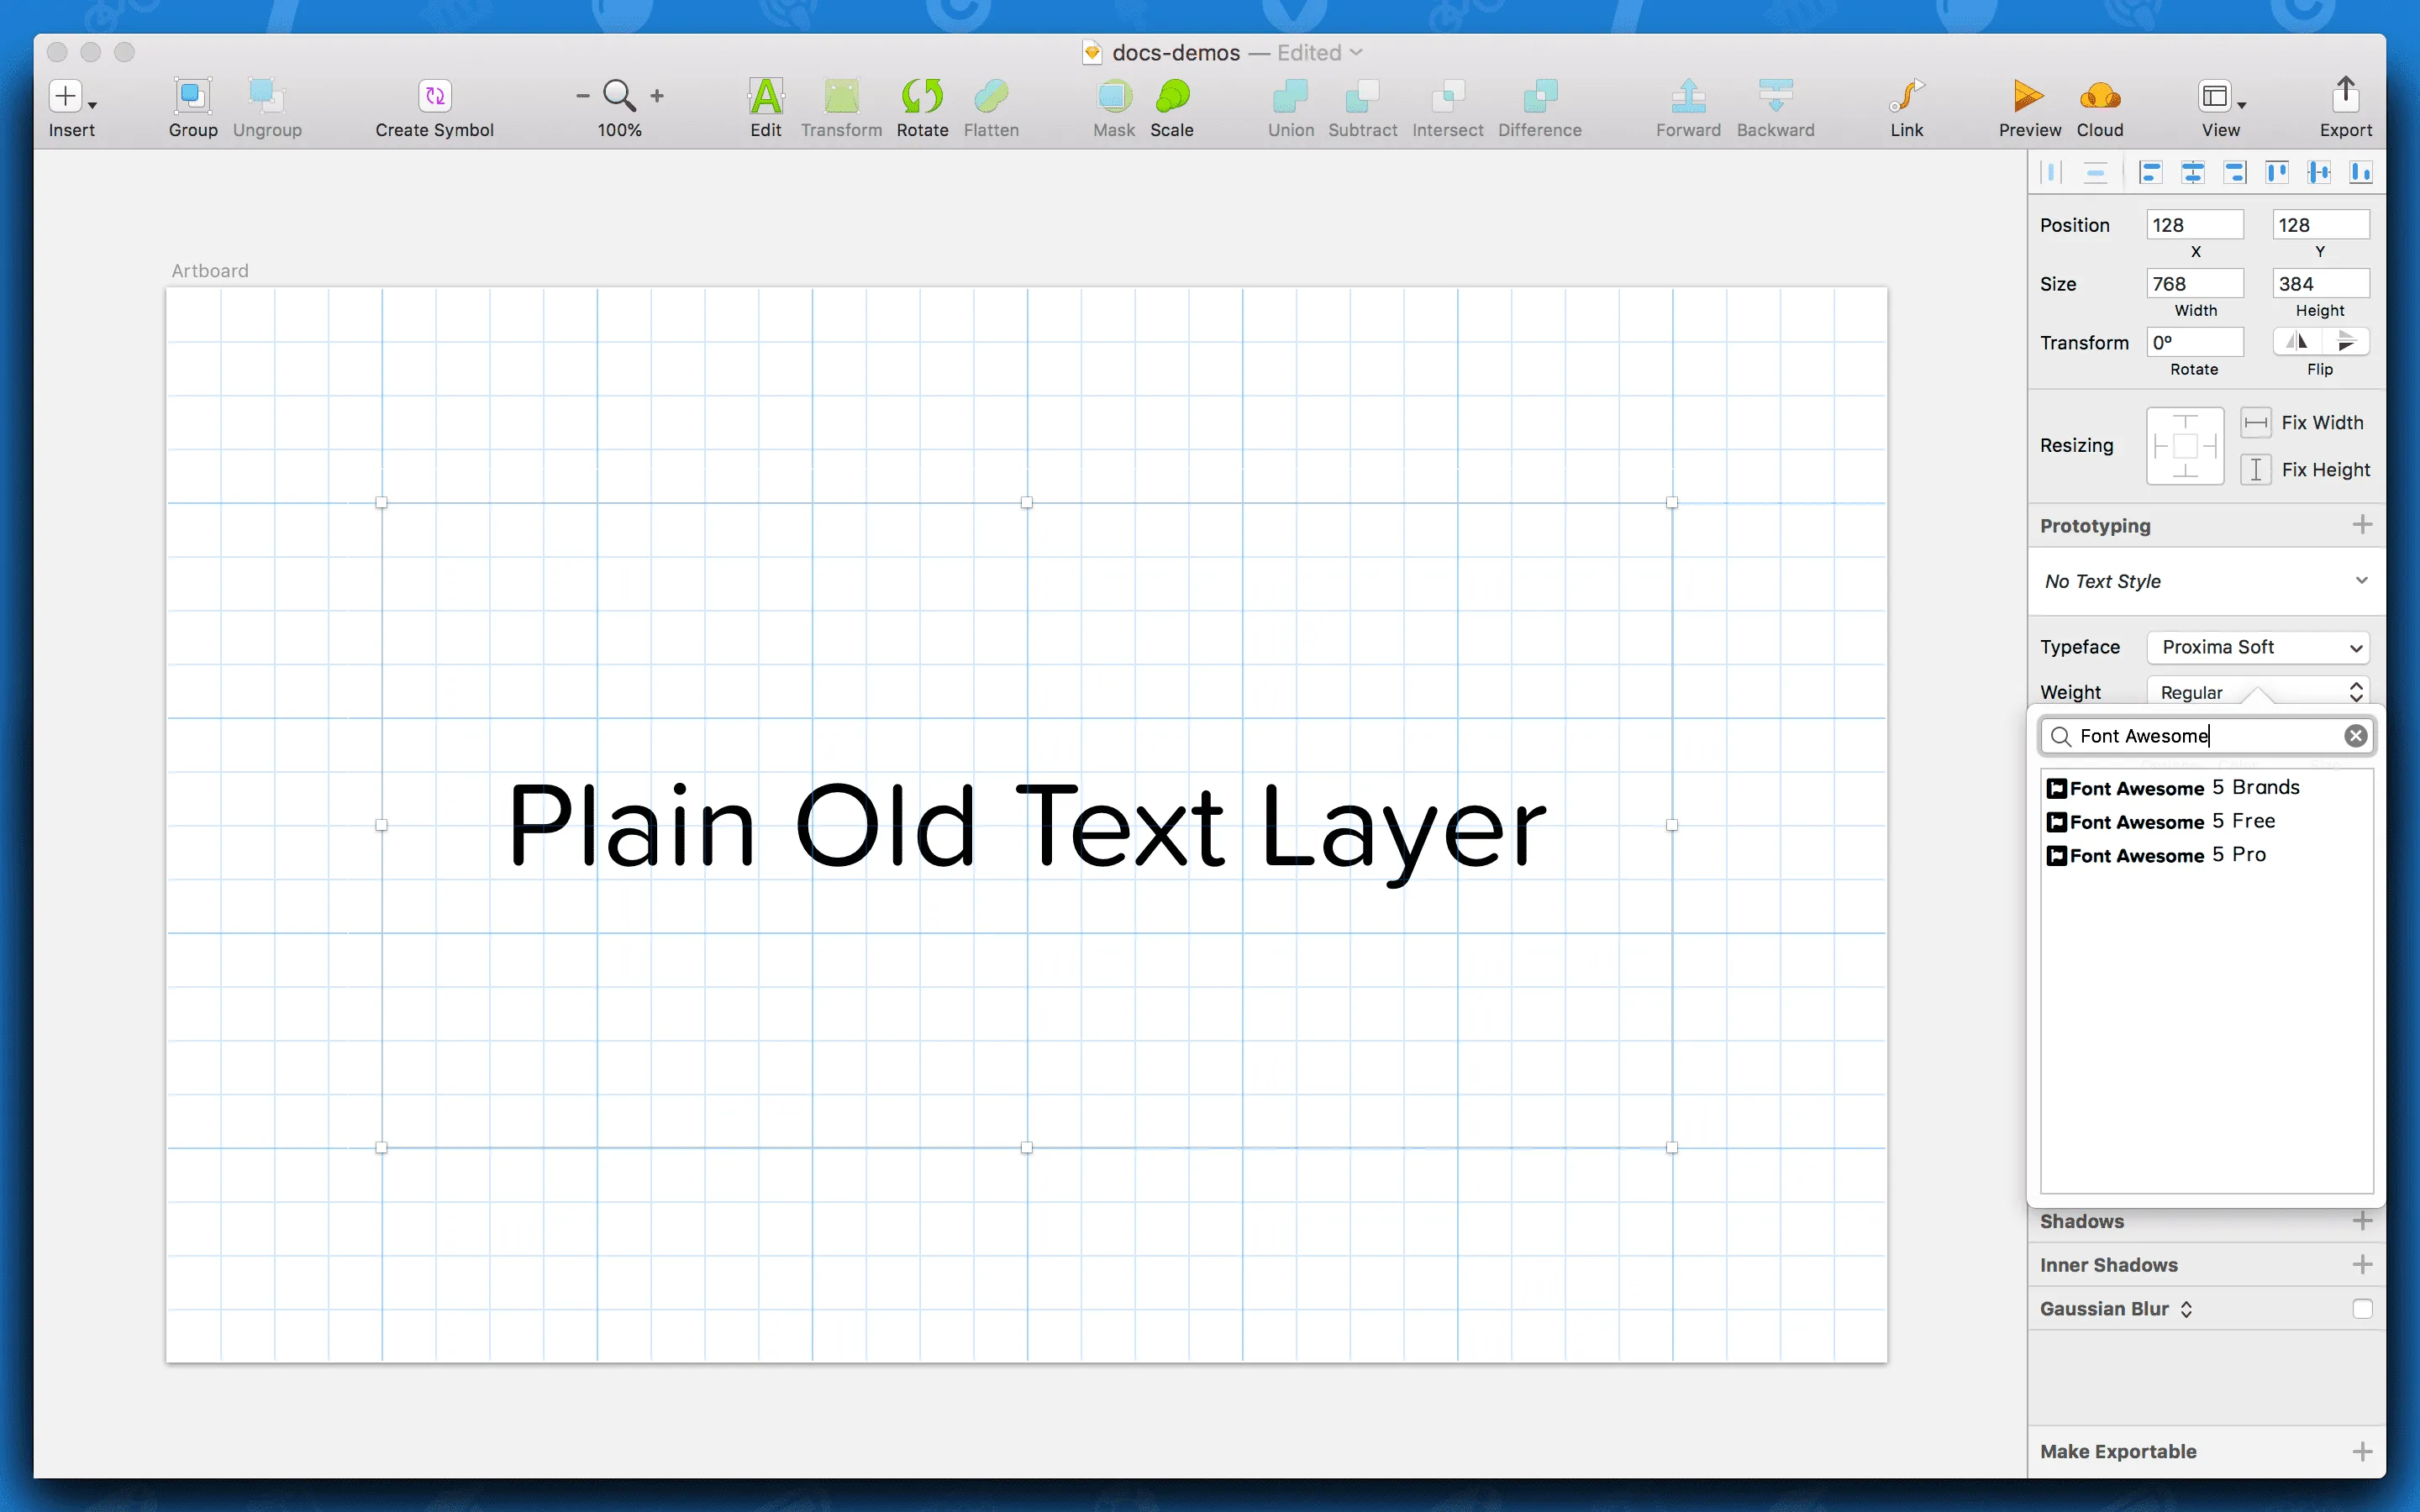Export the document
Image resolution: width=2420 pixels, height=1512 pixels.
[2345, 105]
